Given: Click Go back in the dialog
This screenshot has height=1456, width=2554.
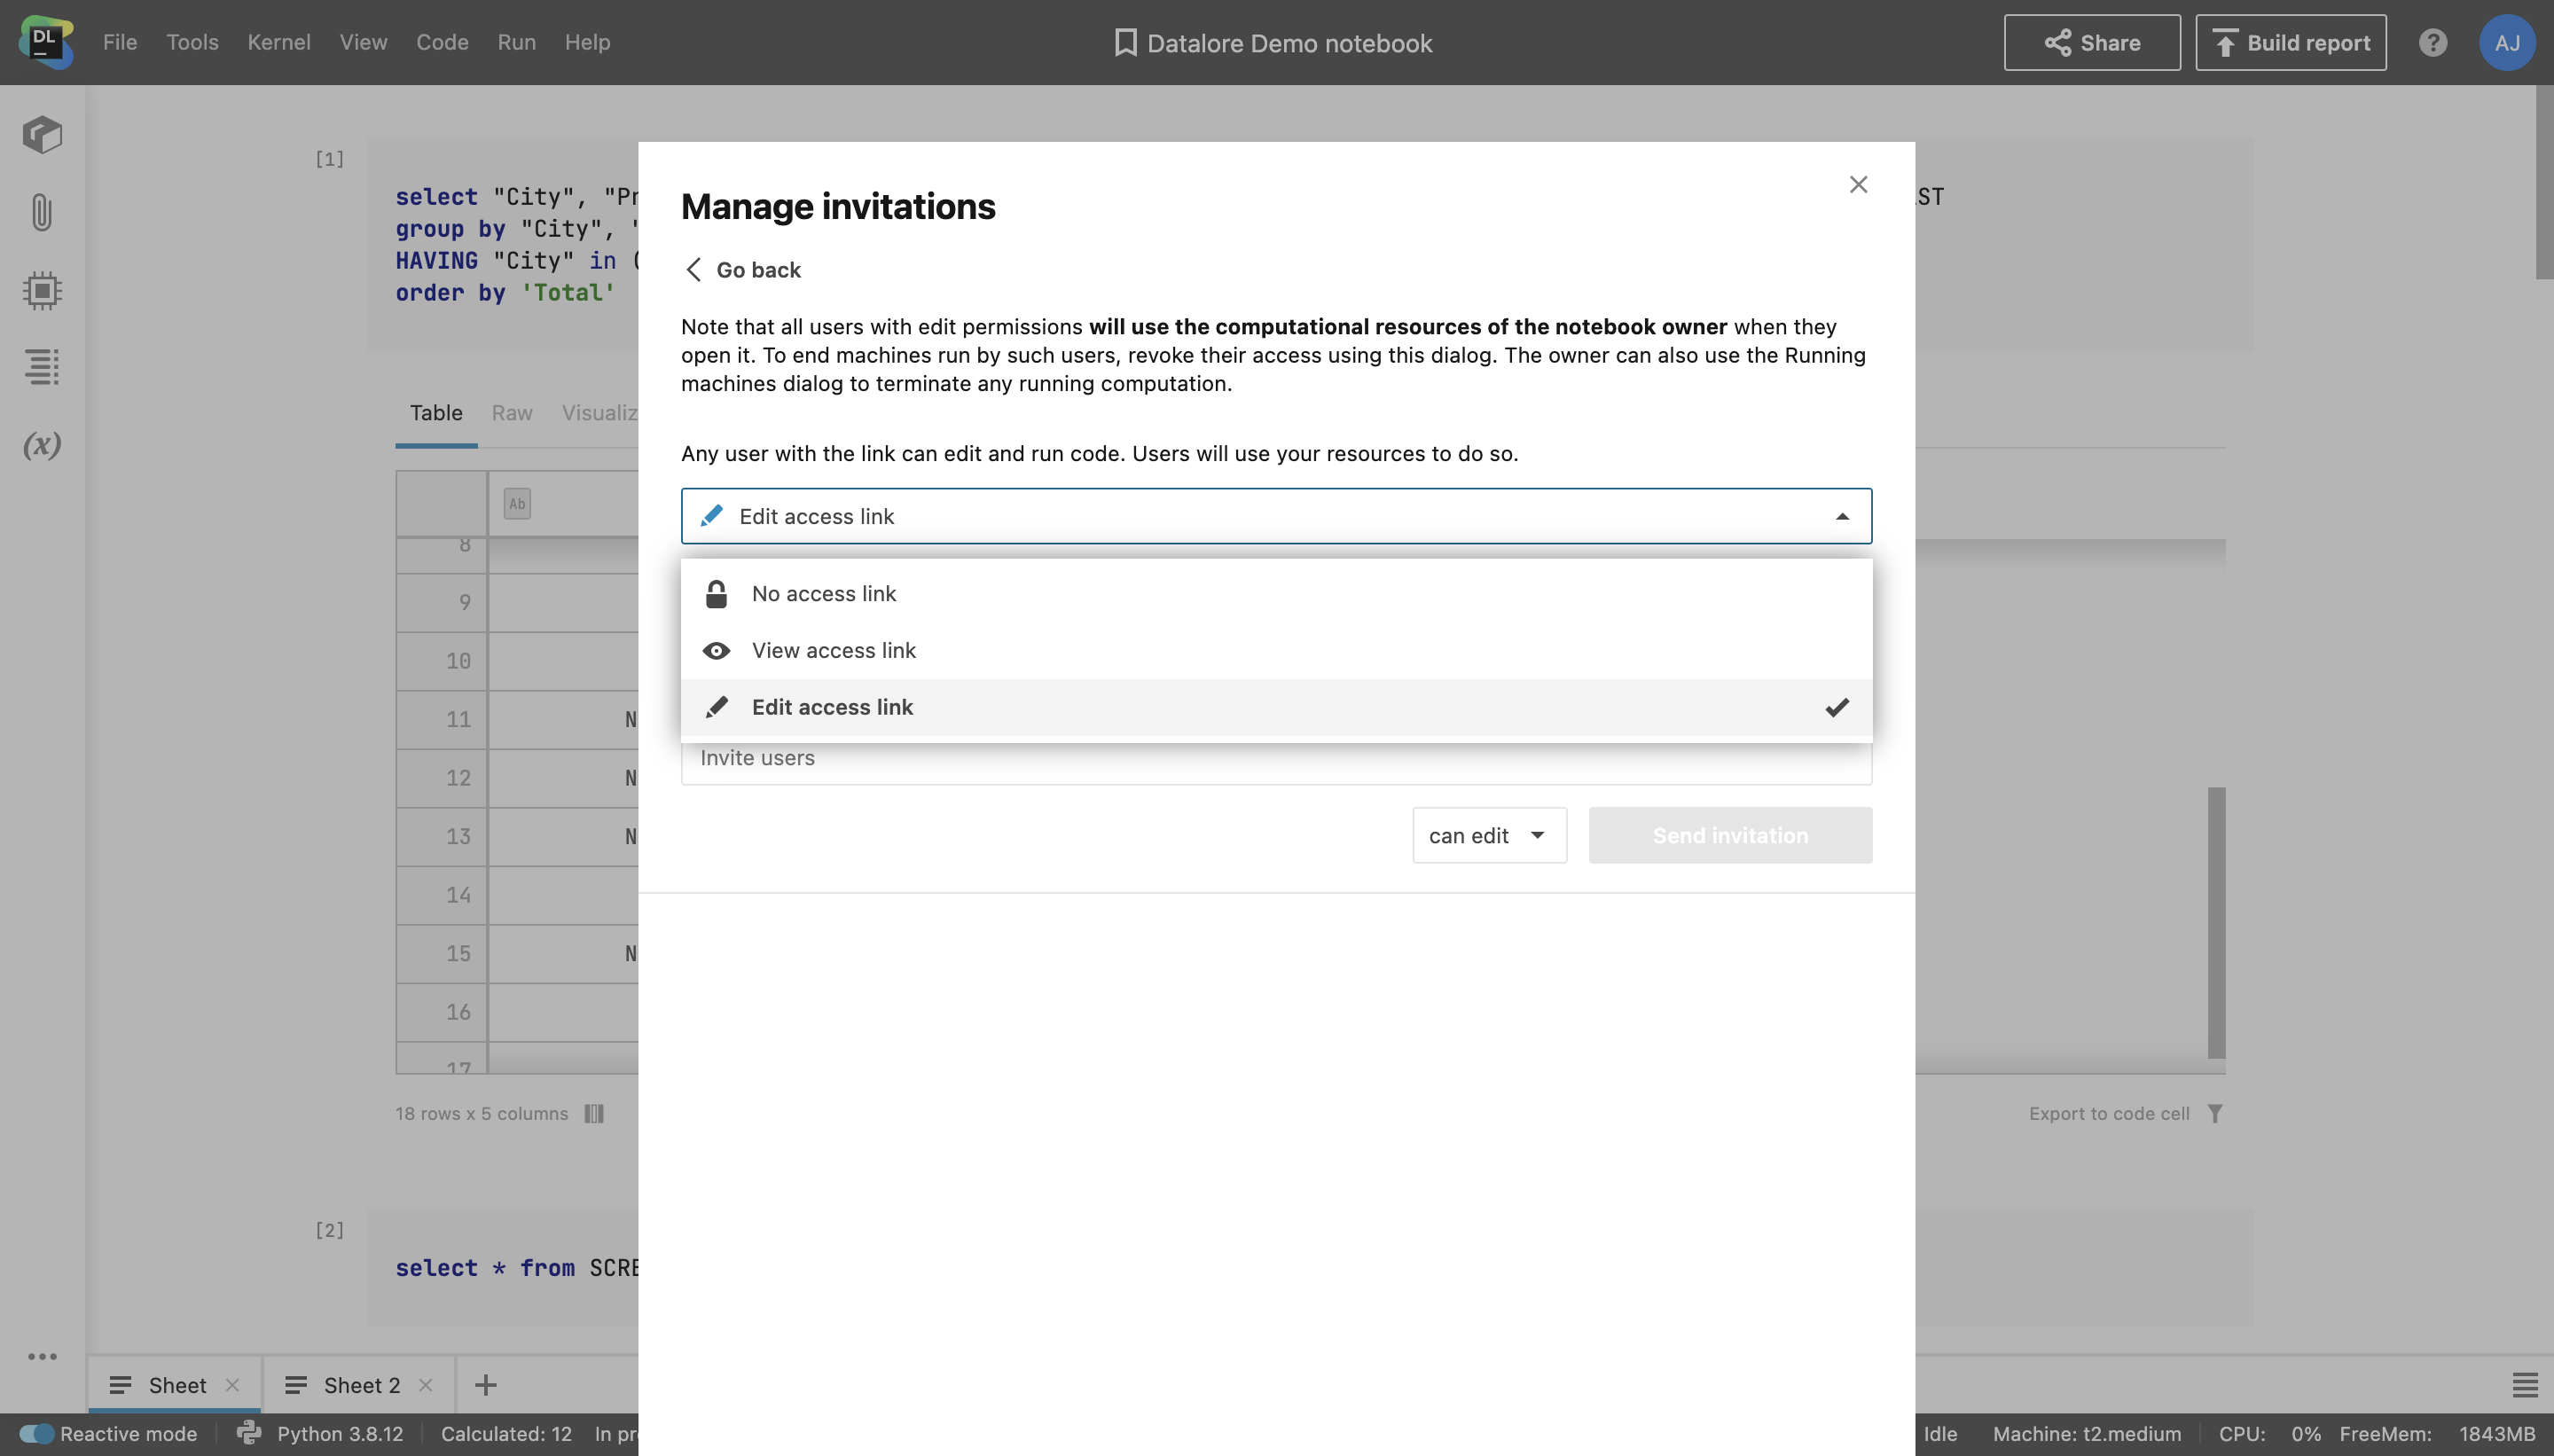Looking at the screenshot, I should (x=743, y=270).
